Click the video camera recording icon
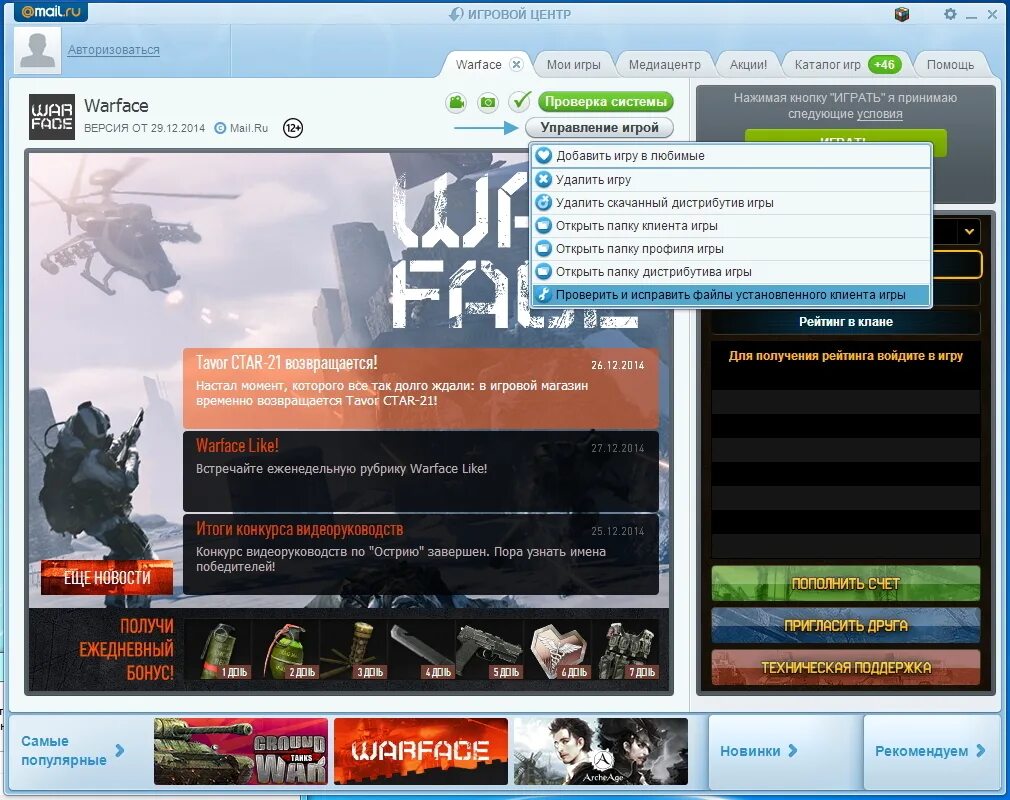This screenshot has width=1010, height=800. tap(457, 102)
